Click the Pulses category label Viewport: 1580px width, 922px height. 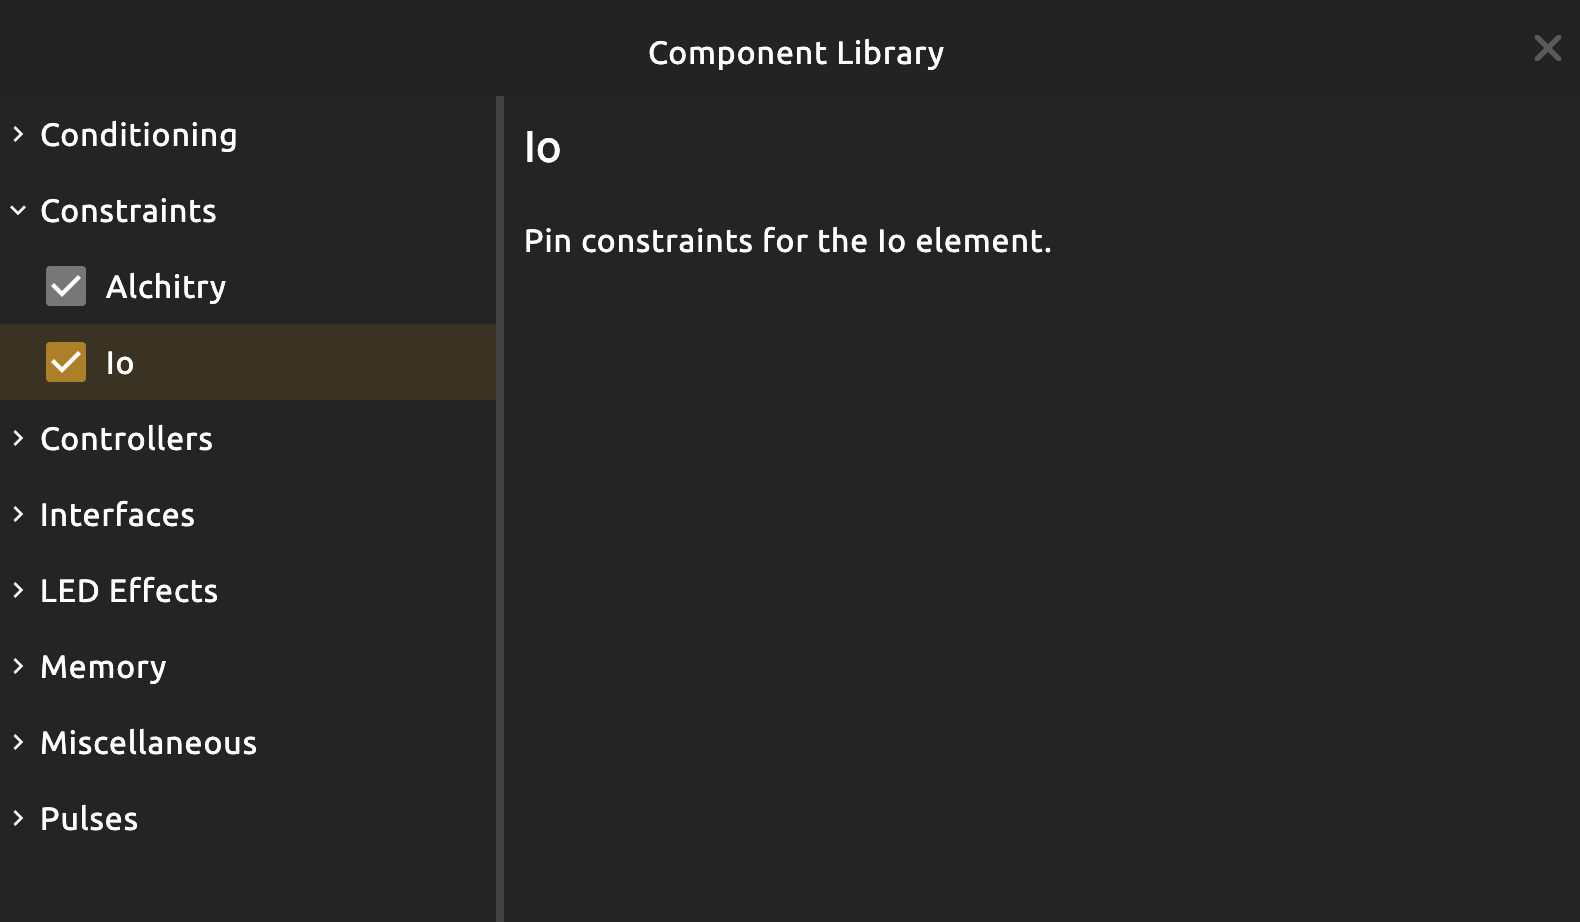tap(89, 819)
